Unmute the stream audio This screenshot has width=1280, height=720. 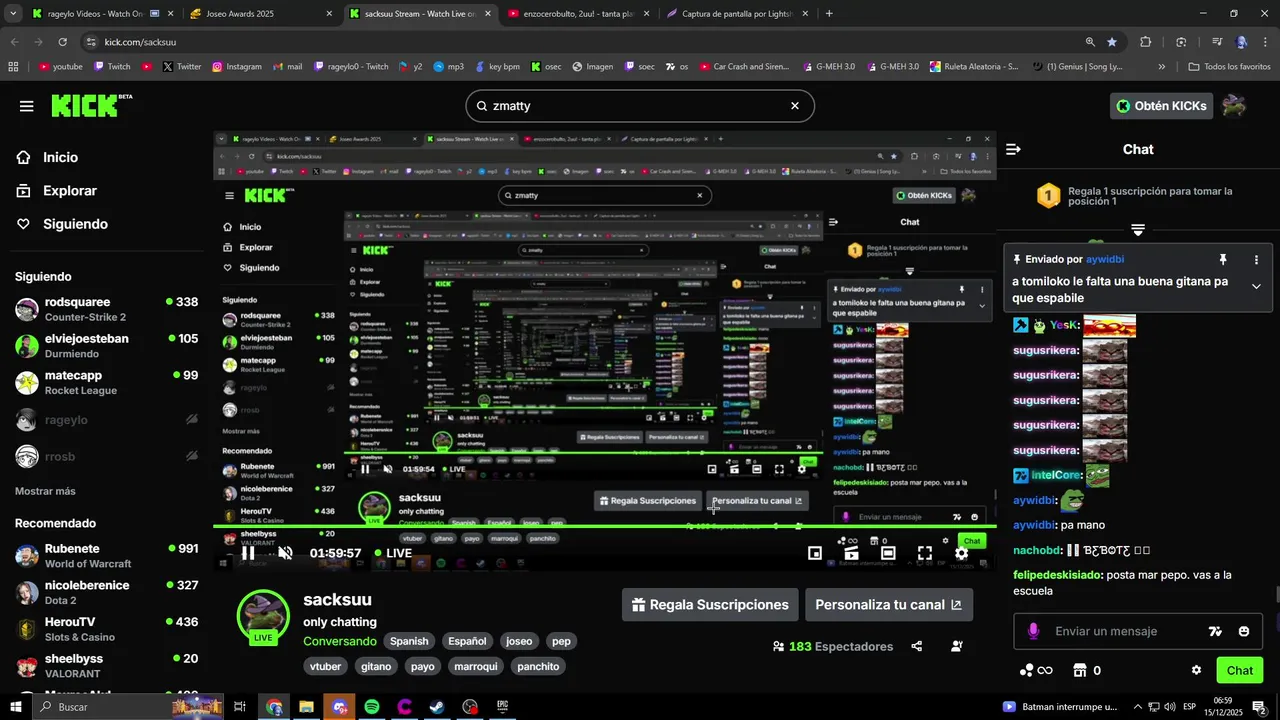[x=285, y=553]
